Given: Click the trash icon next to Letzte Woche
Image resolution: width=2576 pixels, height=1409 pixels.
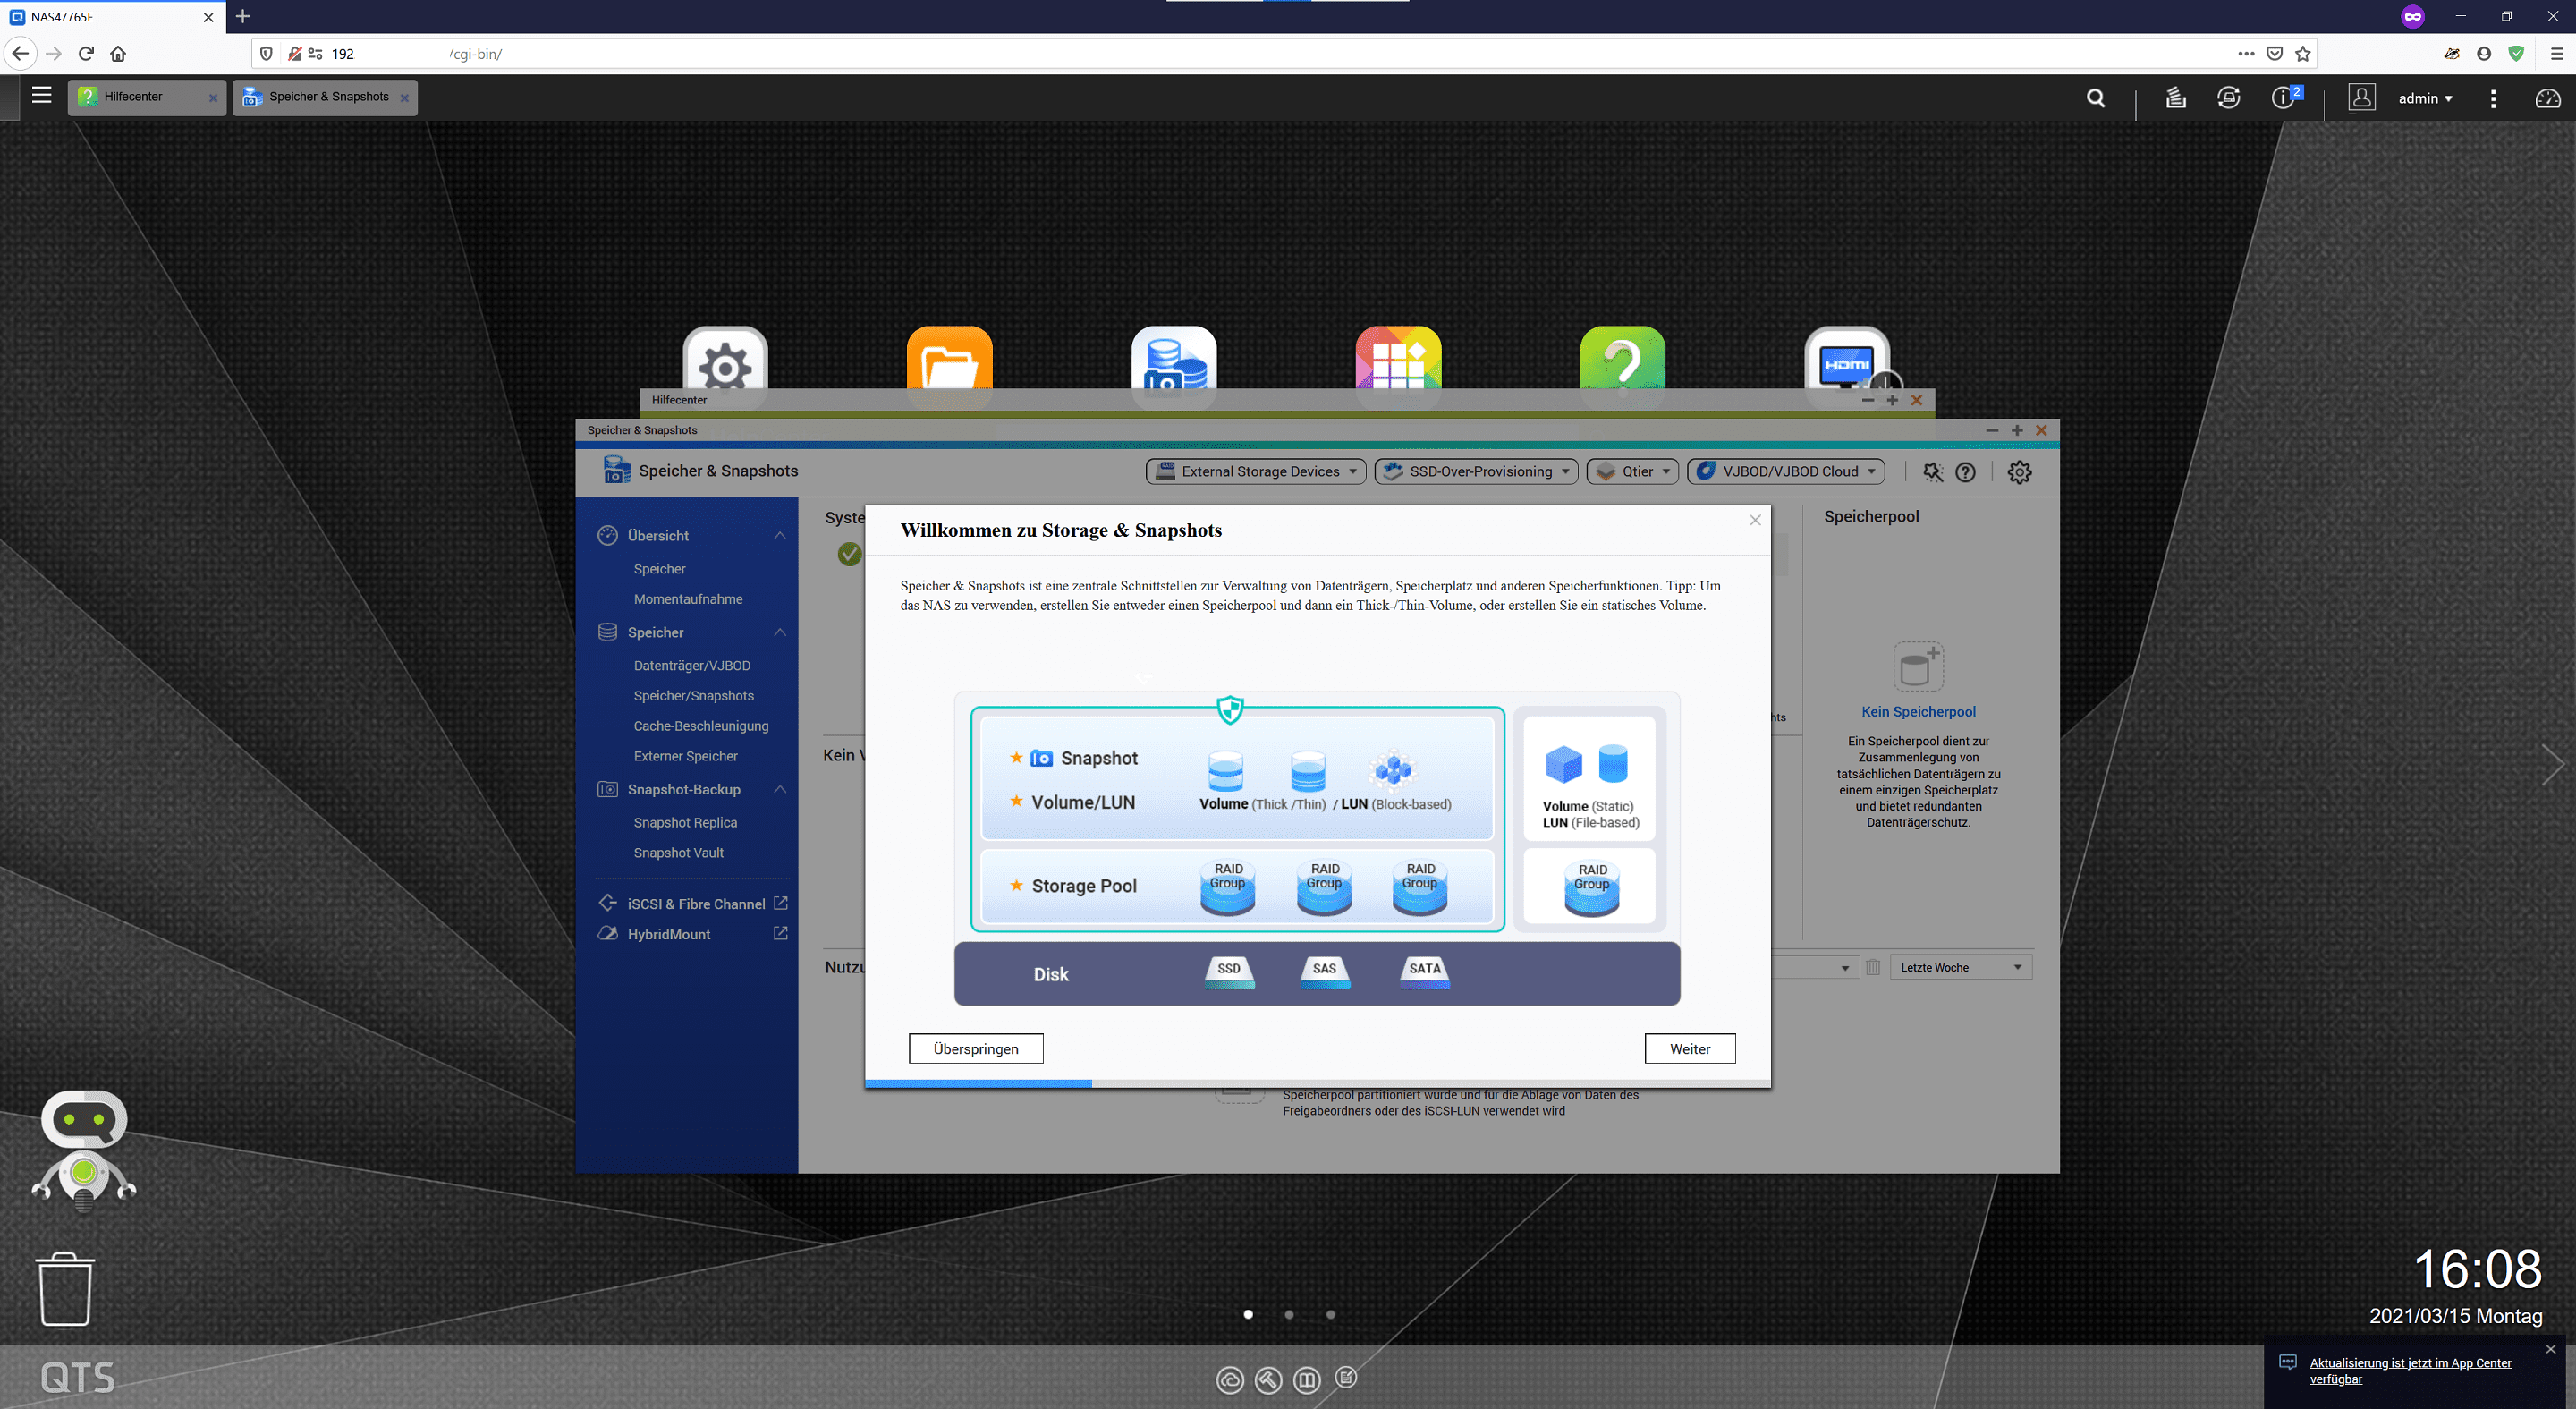Looking at the screenshot, I should pos(1873,967).
